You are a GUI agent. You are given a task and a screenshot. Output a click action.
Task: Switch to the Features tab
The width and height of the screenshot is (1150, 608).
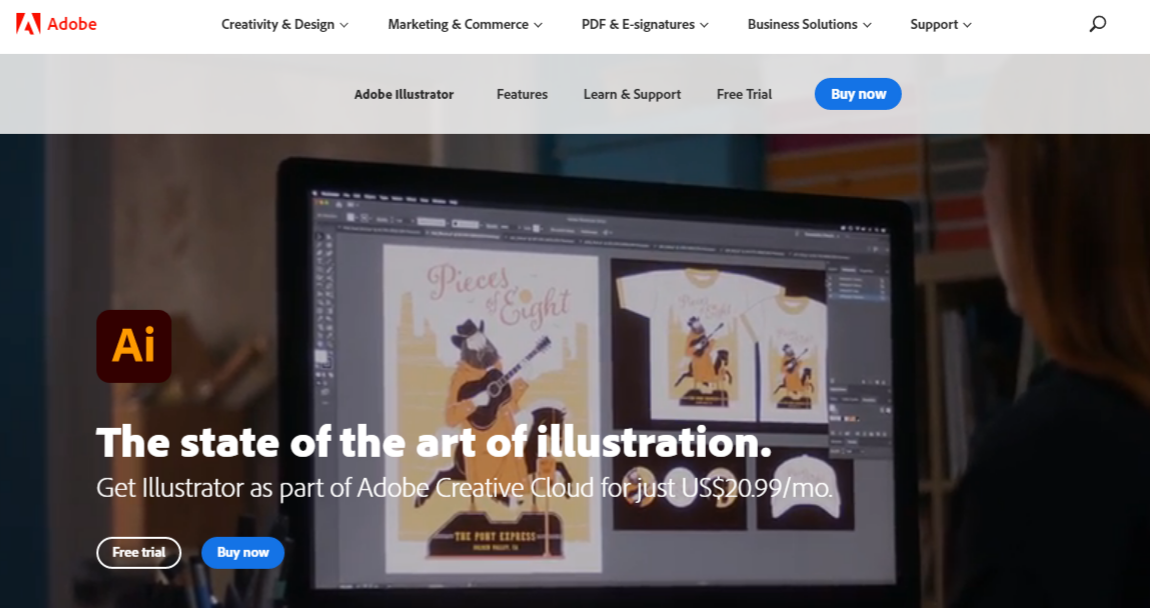521,94
